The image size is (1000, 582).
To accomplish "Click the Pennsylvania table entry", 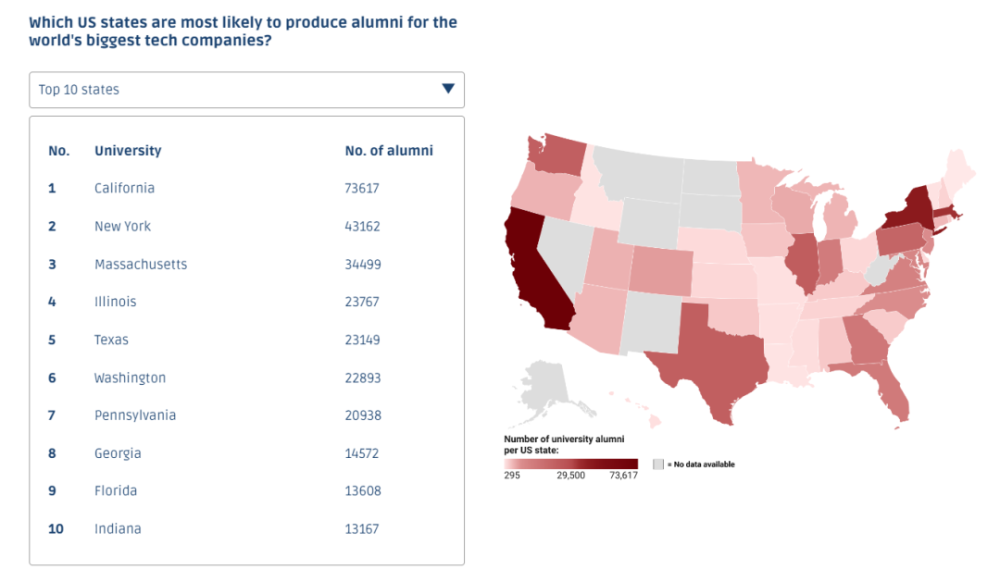I will pyautogui.click(x=135, y=415).
